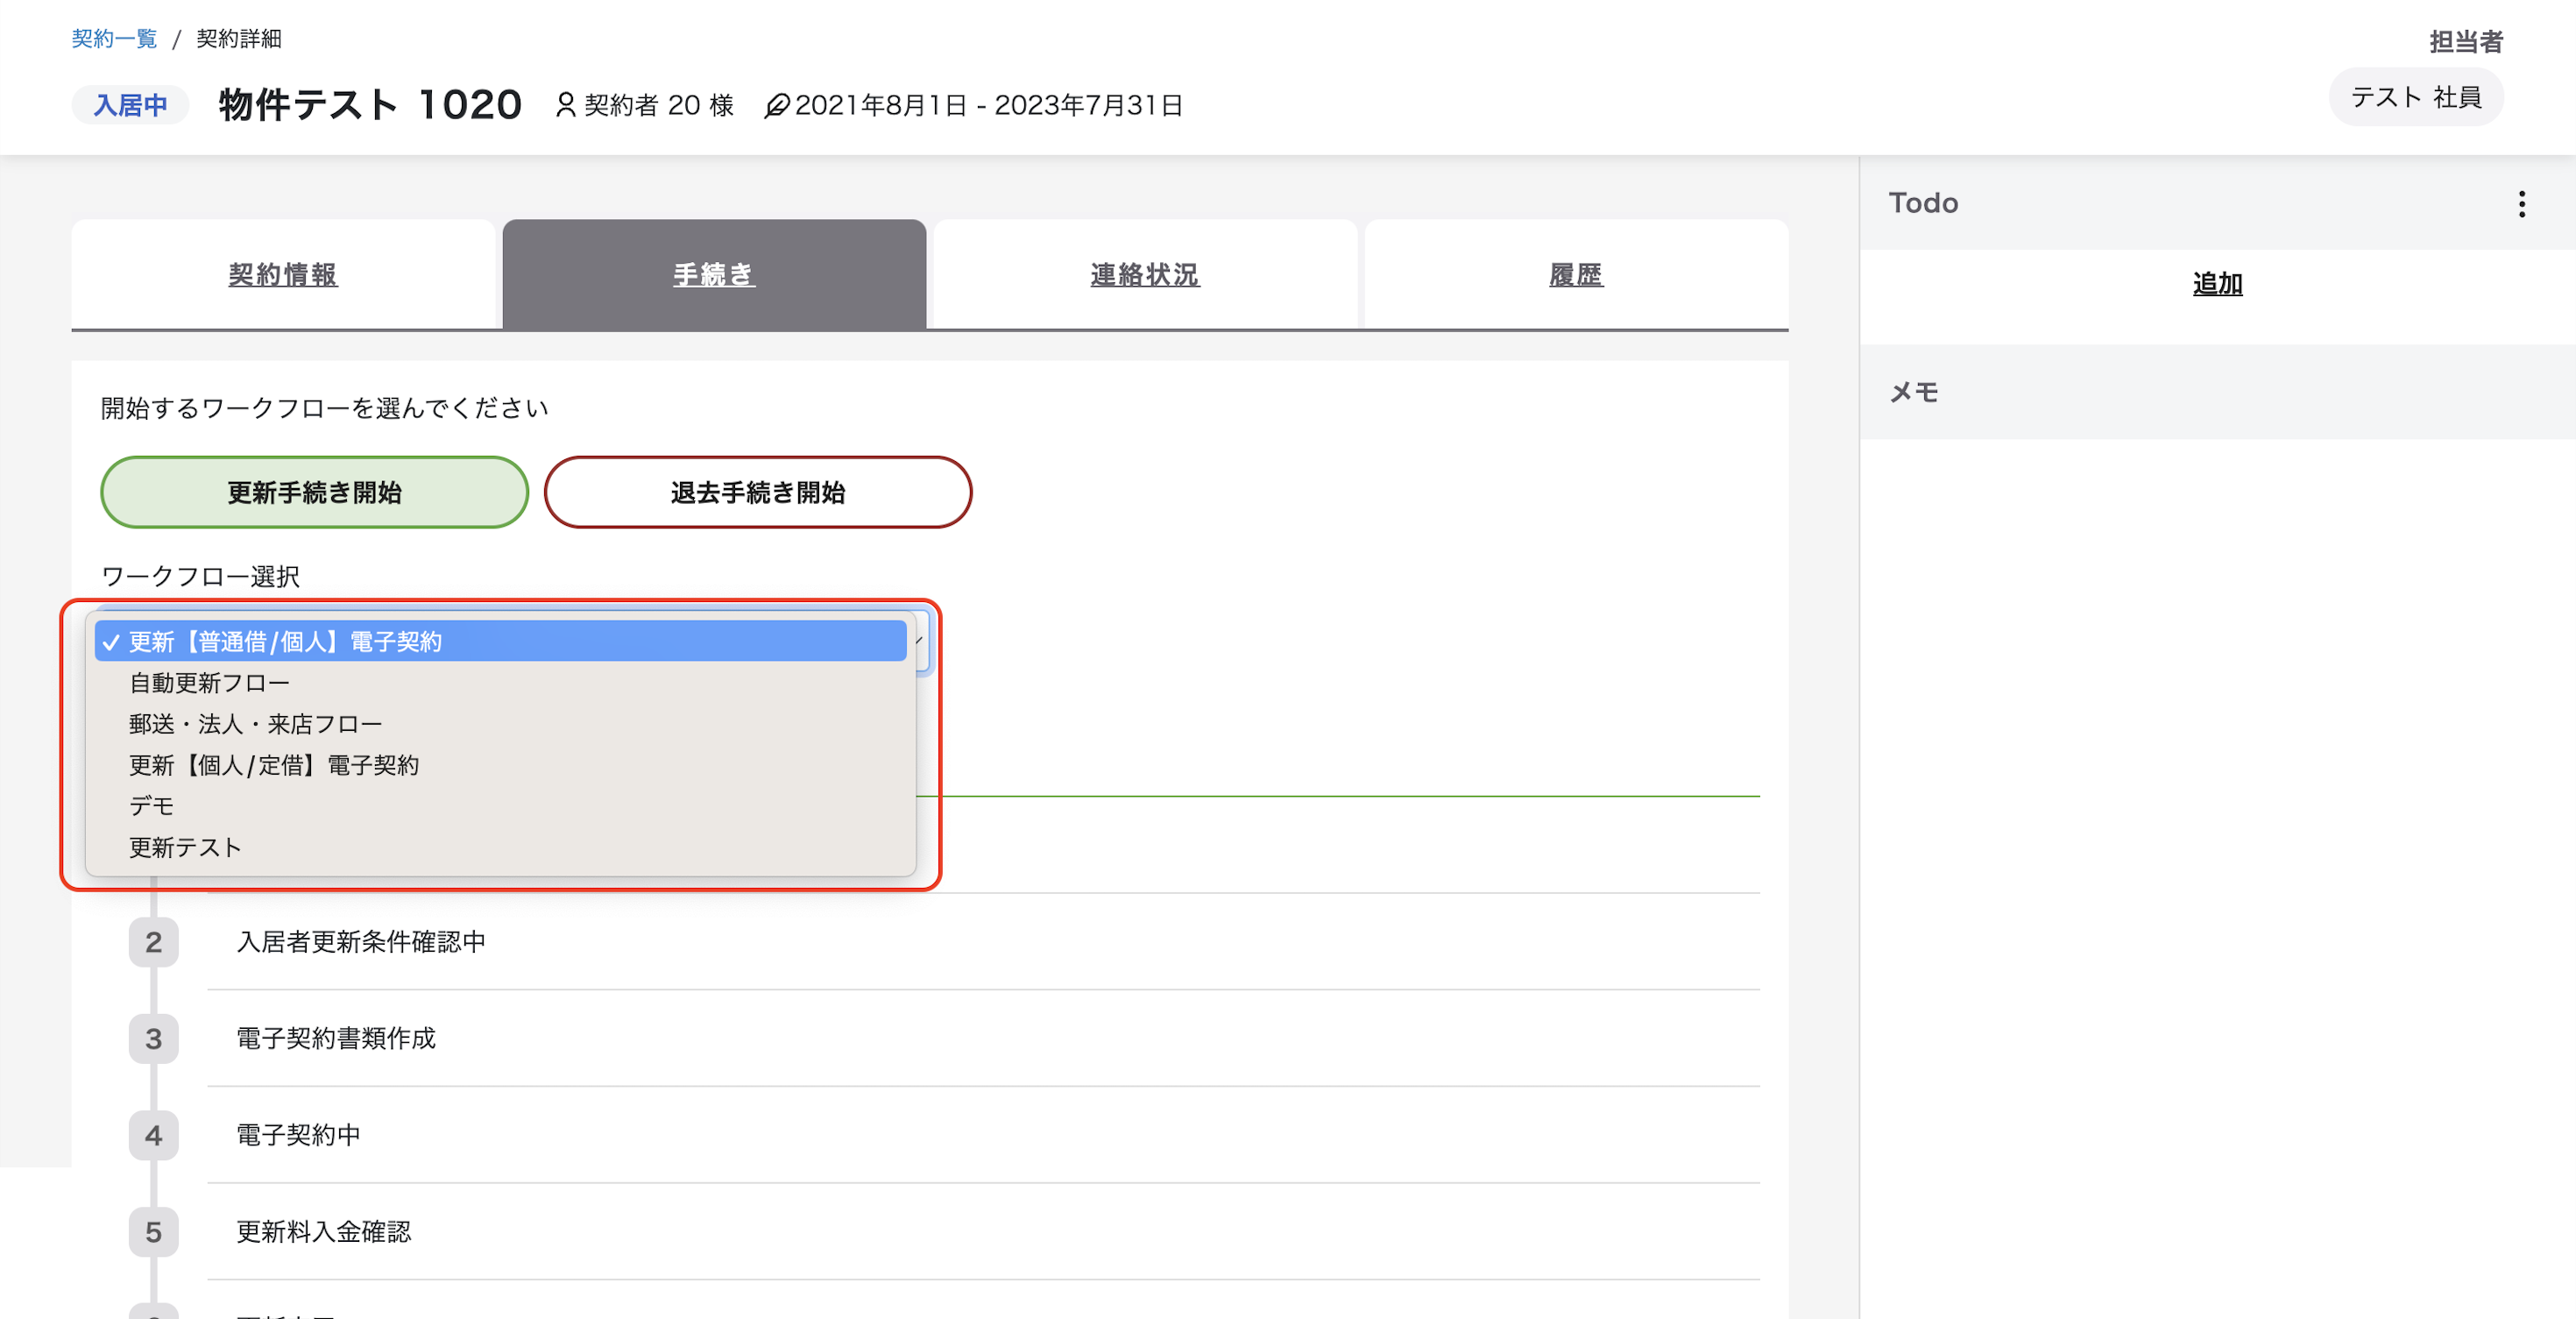
Task: Go back to 契約一覧 breadcrumb
Action: click(114, 39)
